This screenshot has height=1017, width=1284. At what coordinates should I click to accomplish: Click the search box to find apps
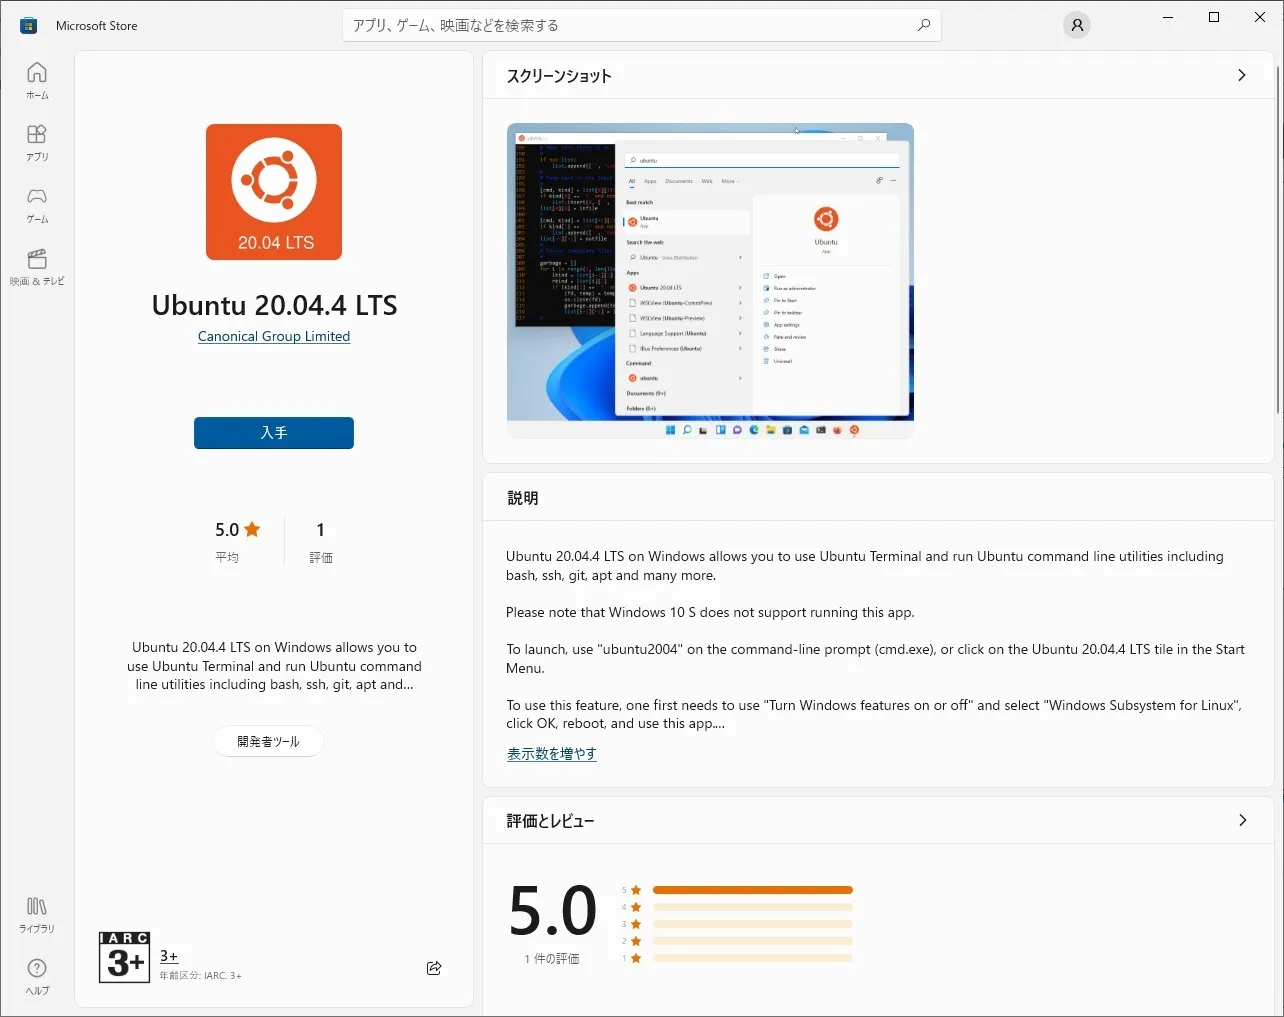coord(642,25)
